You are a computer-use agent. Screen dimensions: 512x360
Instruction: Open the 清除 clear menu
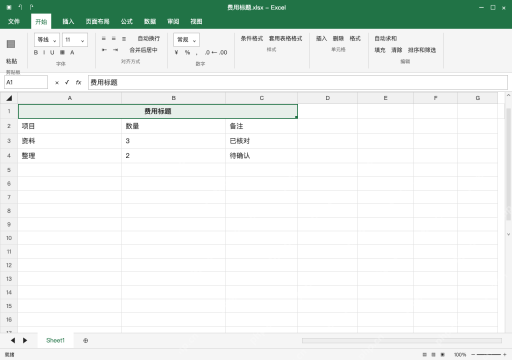coord(397,50)
